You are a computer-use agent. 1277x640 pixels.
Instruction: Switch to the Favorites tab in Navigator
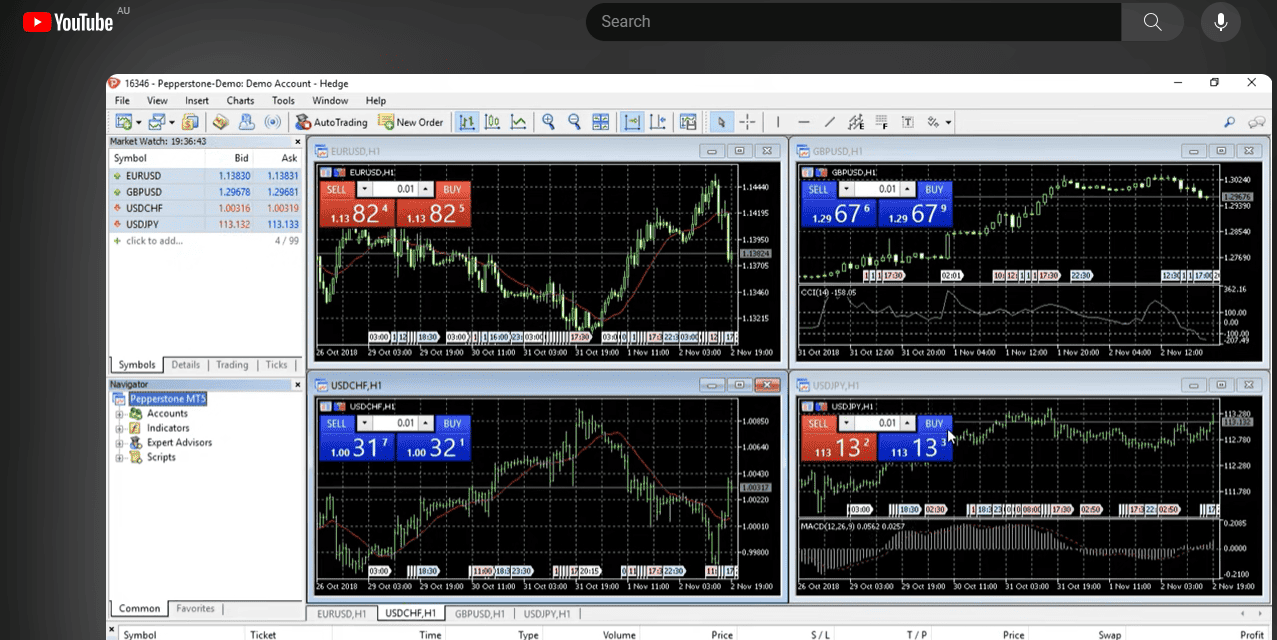pos(195,608)
